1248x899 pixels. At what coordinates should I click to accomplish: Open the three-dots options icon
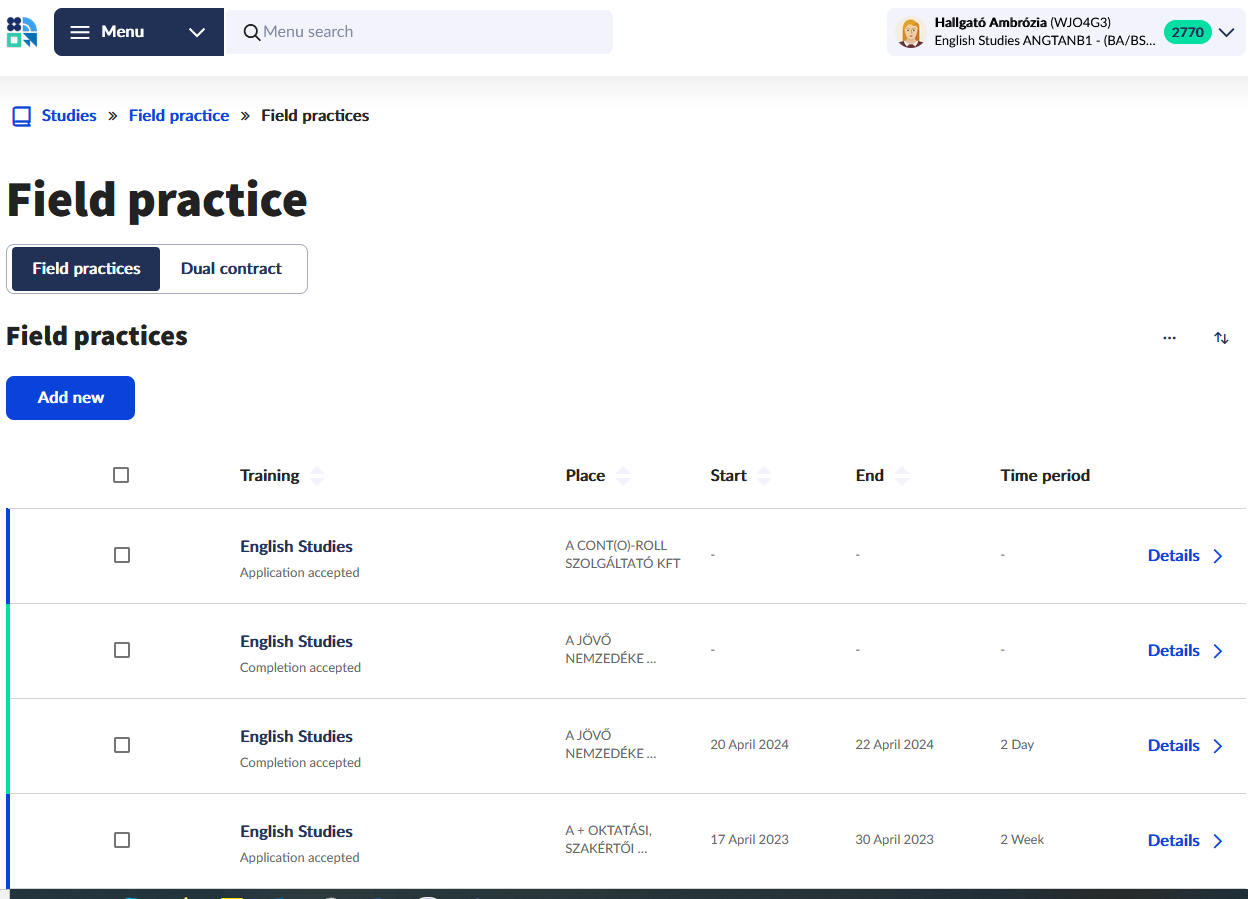[1169, 338]
